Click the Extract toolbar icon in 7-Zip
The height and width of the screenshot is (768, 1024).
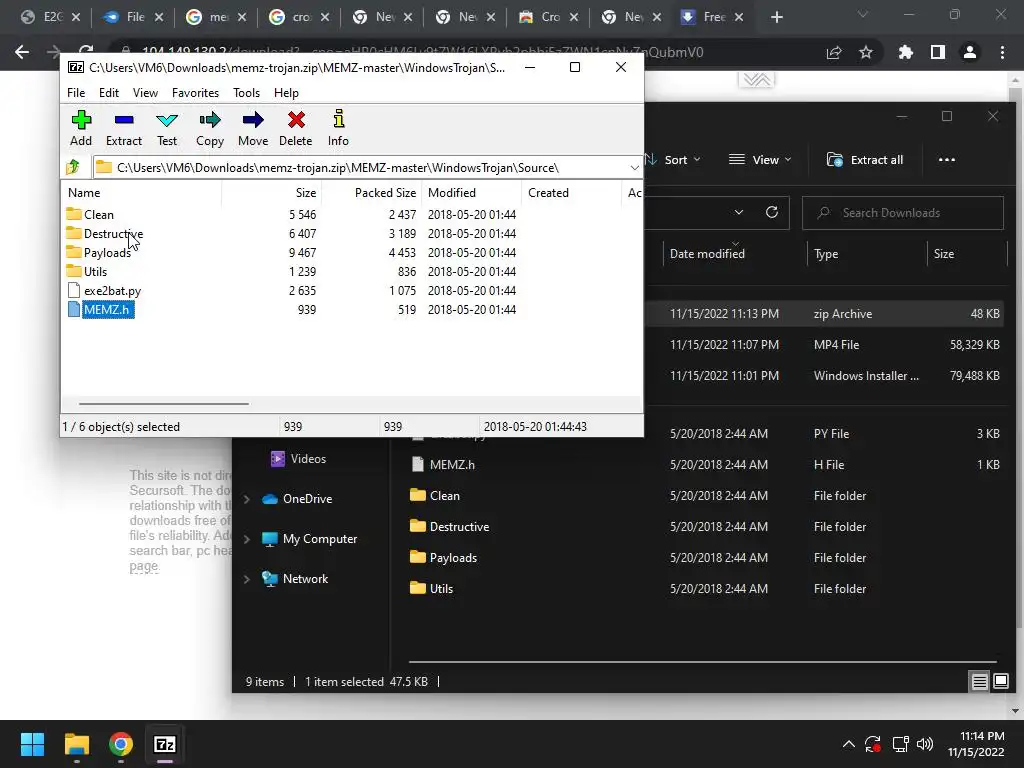coord(123,128)
